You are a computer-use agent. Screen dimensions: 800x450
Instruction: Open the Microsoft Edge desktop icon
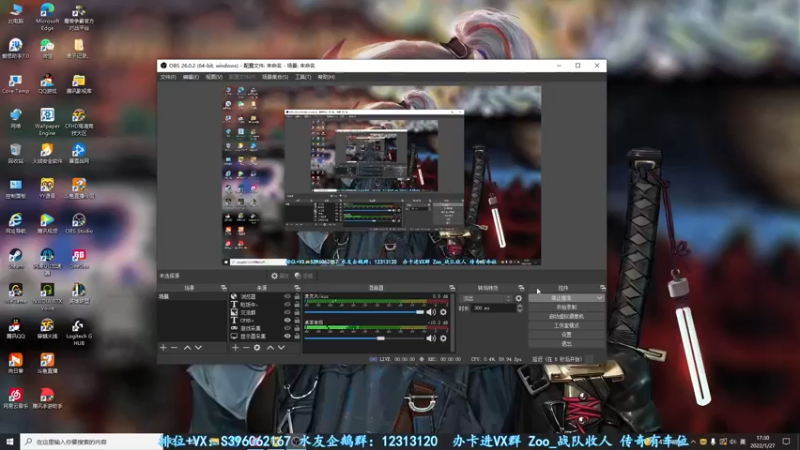click(x=47, y=17)
